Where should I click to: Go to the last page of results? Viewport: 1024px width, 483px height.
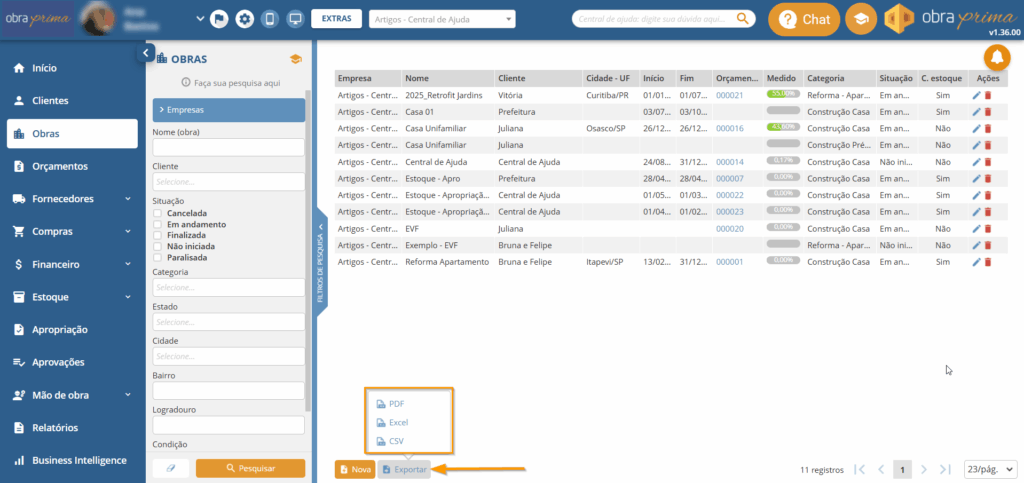tap(945, 469)
